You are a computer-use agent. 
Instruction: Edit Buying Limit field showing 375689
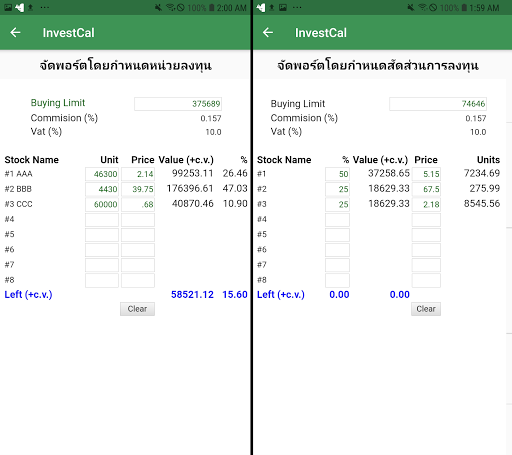click(x=178, y=104)
